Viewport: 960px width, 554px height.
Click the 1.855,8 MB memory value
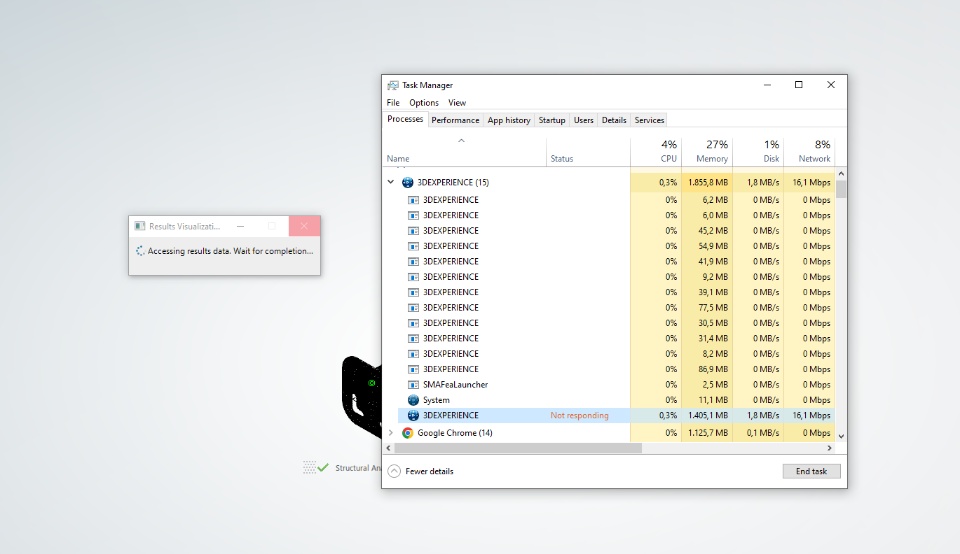(708, 182)
